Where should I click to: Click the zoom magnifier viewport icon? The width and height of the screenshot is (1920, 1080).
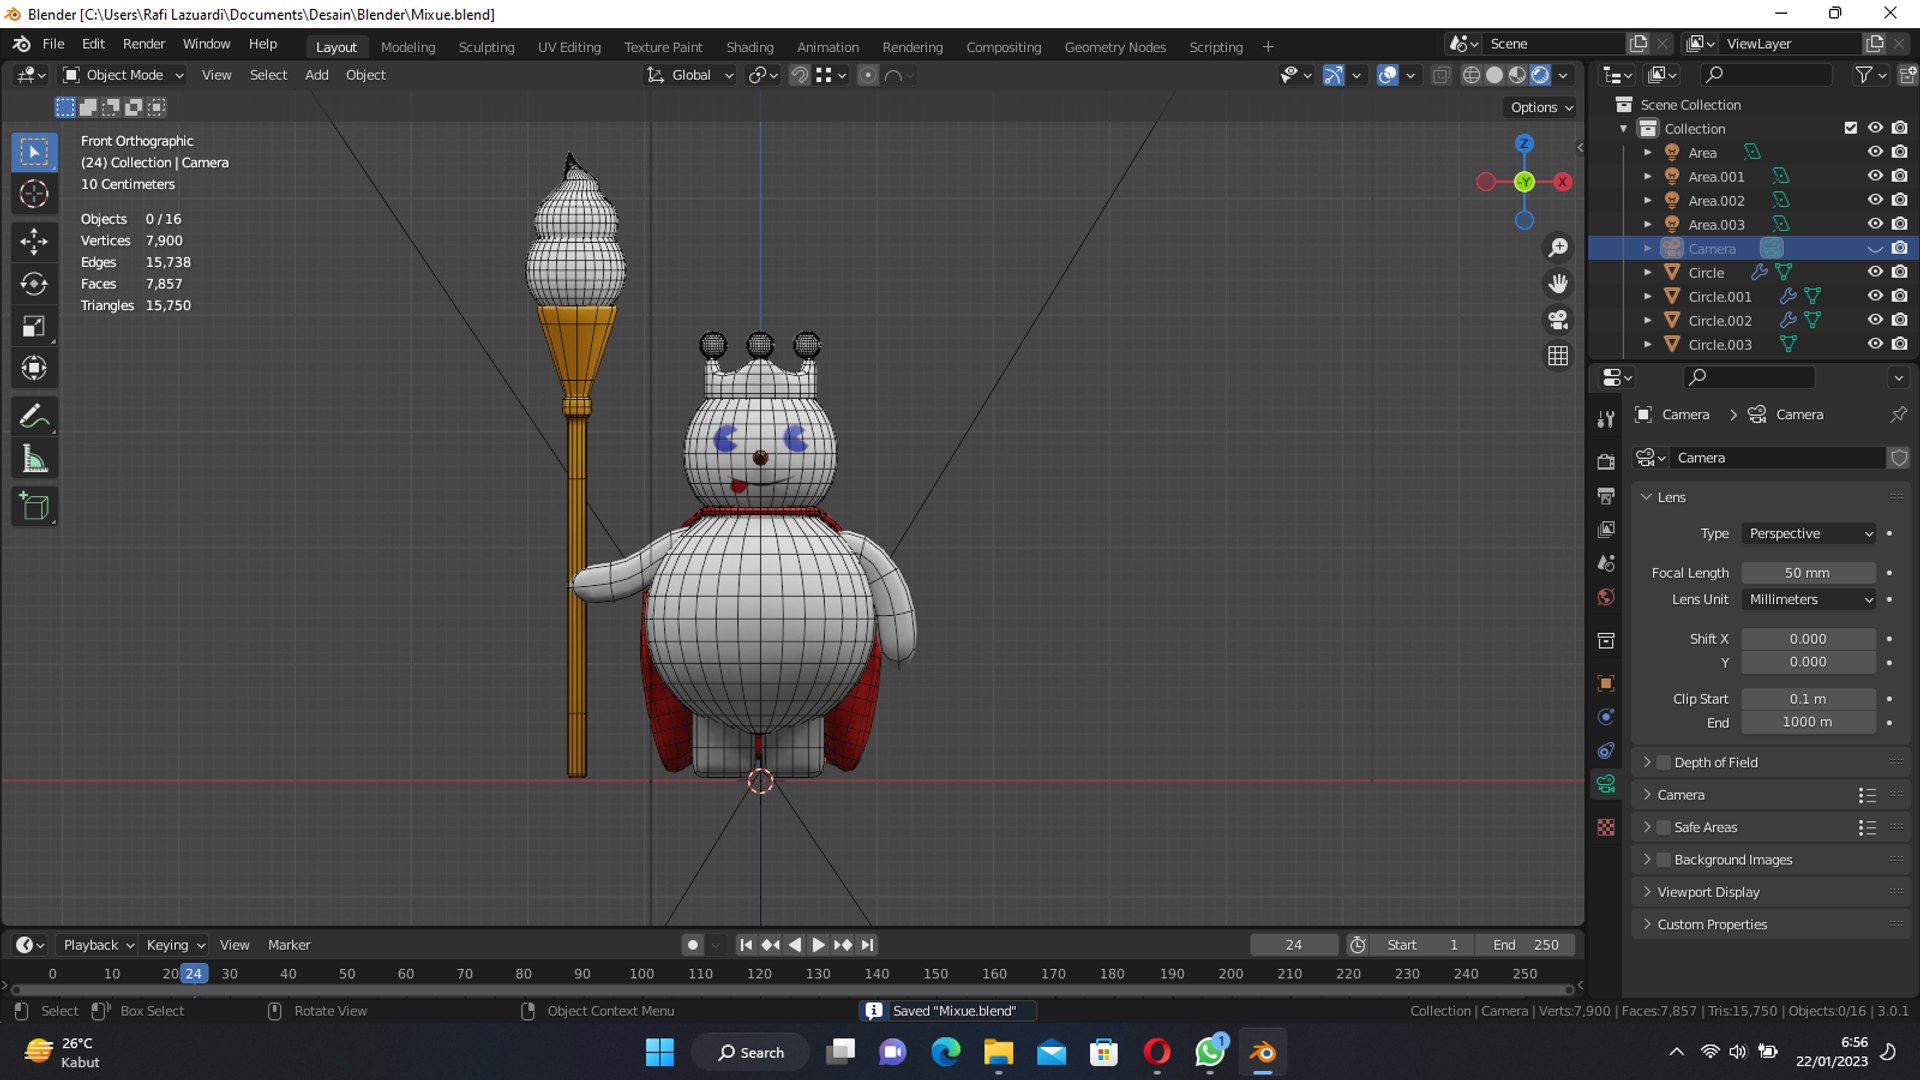tap(1558, 248)
